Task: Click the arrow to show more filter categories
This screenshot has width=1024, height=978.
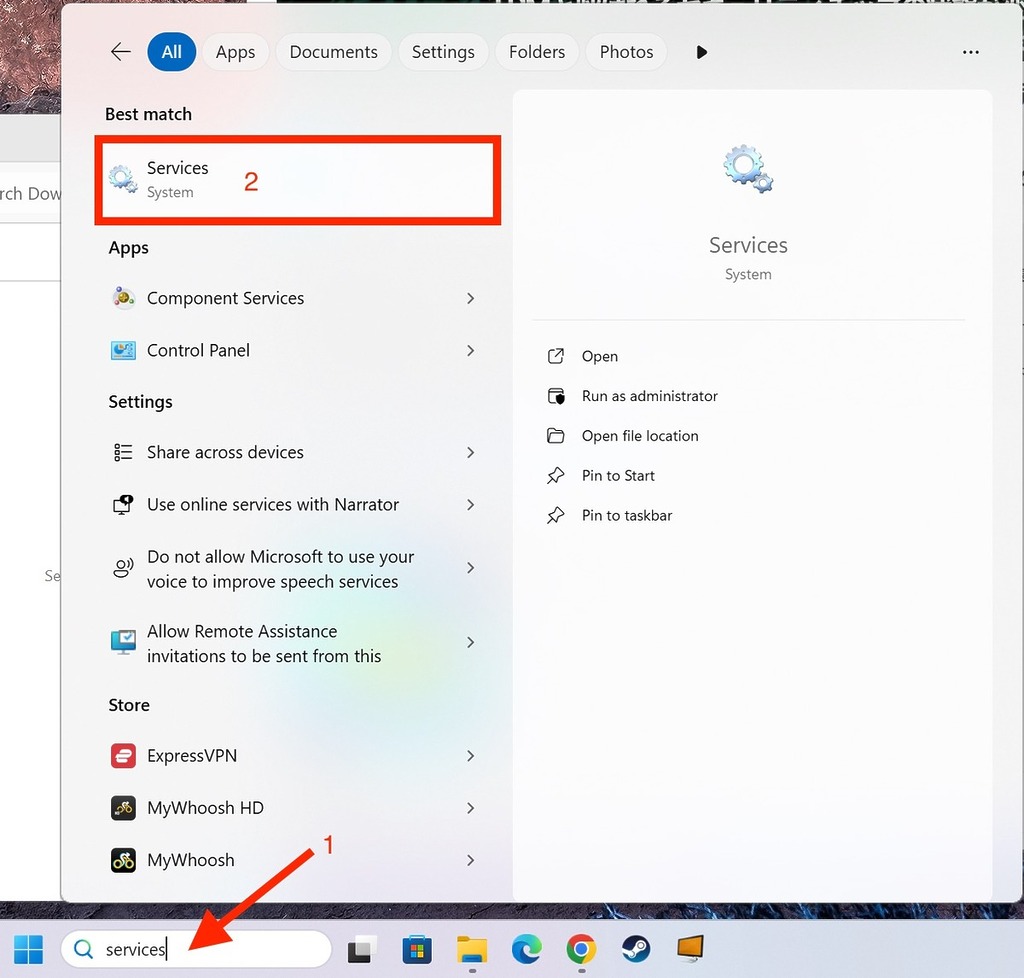Action: tap(700, 51)
